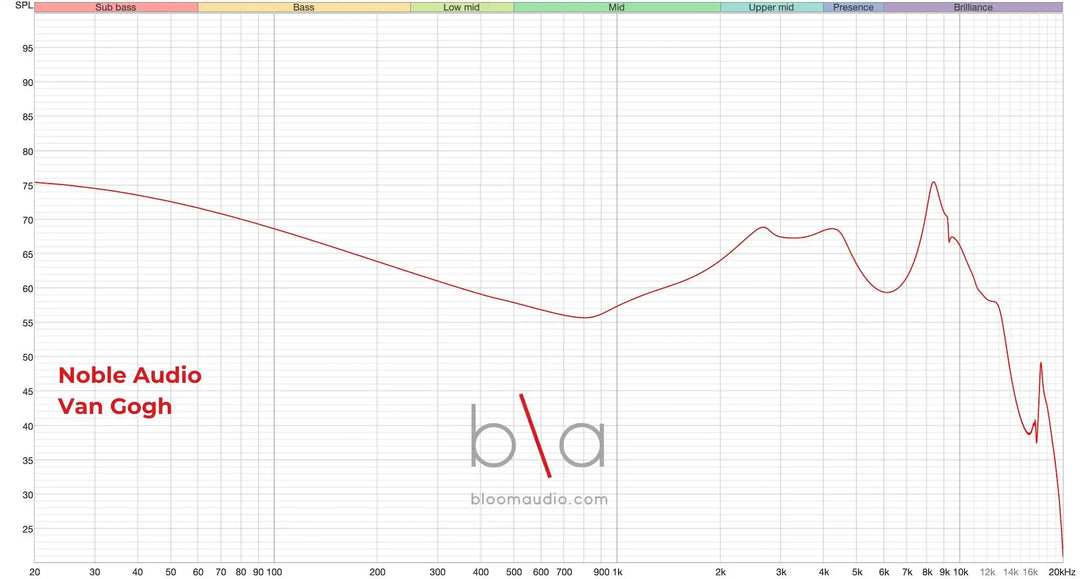Click the 25 dB axis value
1080x579 pixels.
point(28,529)
